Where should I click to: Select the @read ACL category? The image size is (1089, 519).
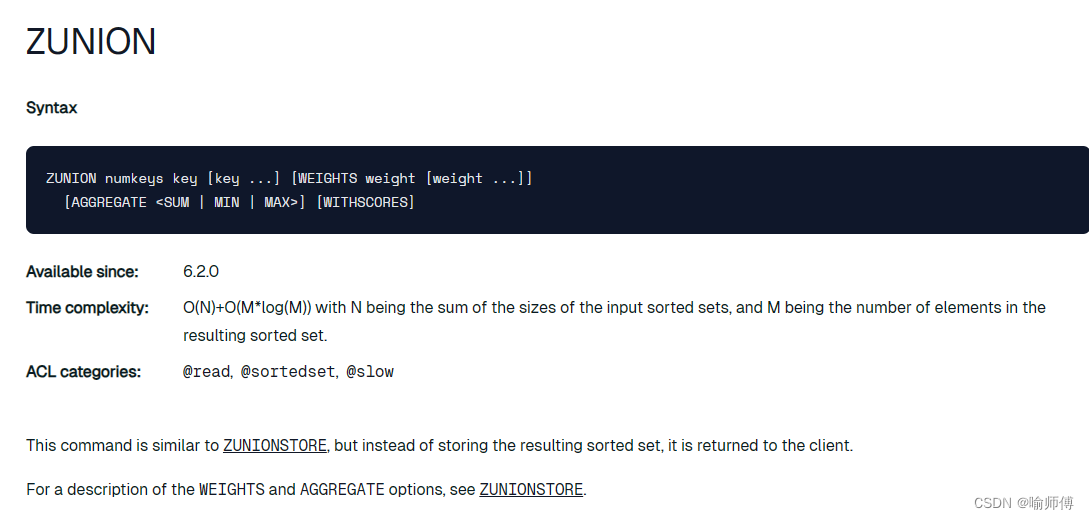[x=206, y=372]
